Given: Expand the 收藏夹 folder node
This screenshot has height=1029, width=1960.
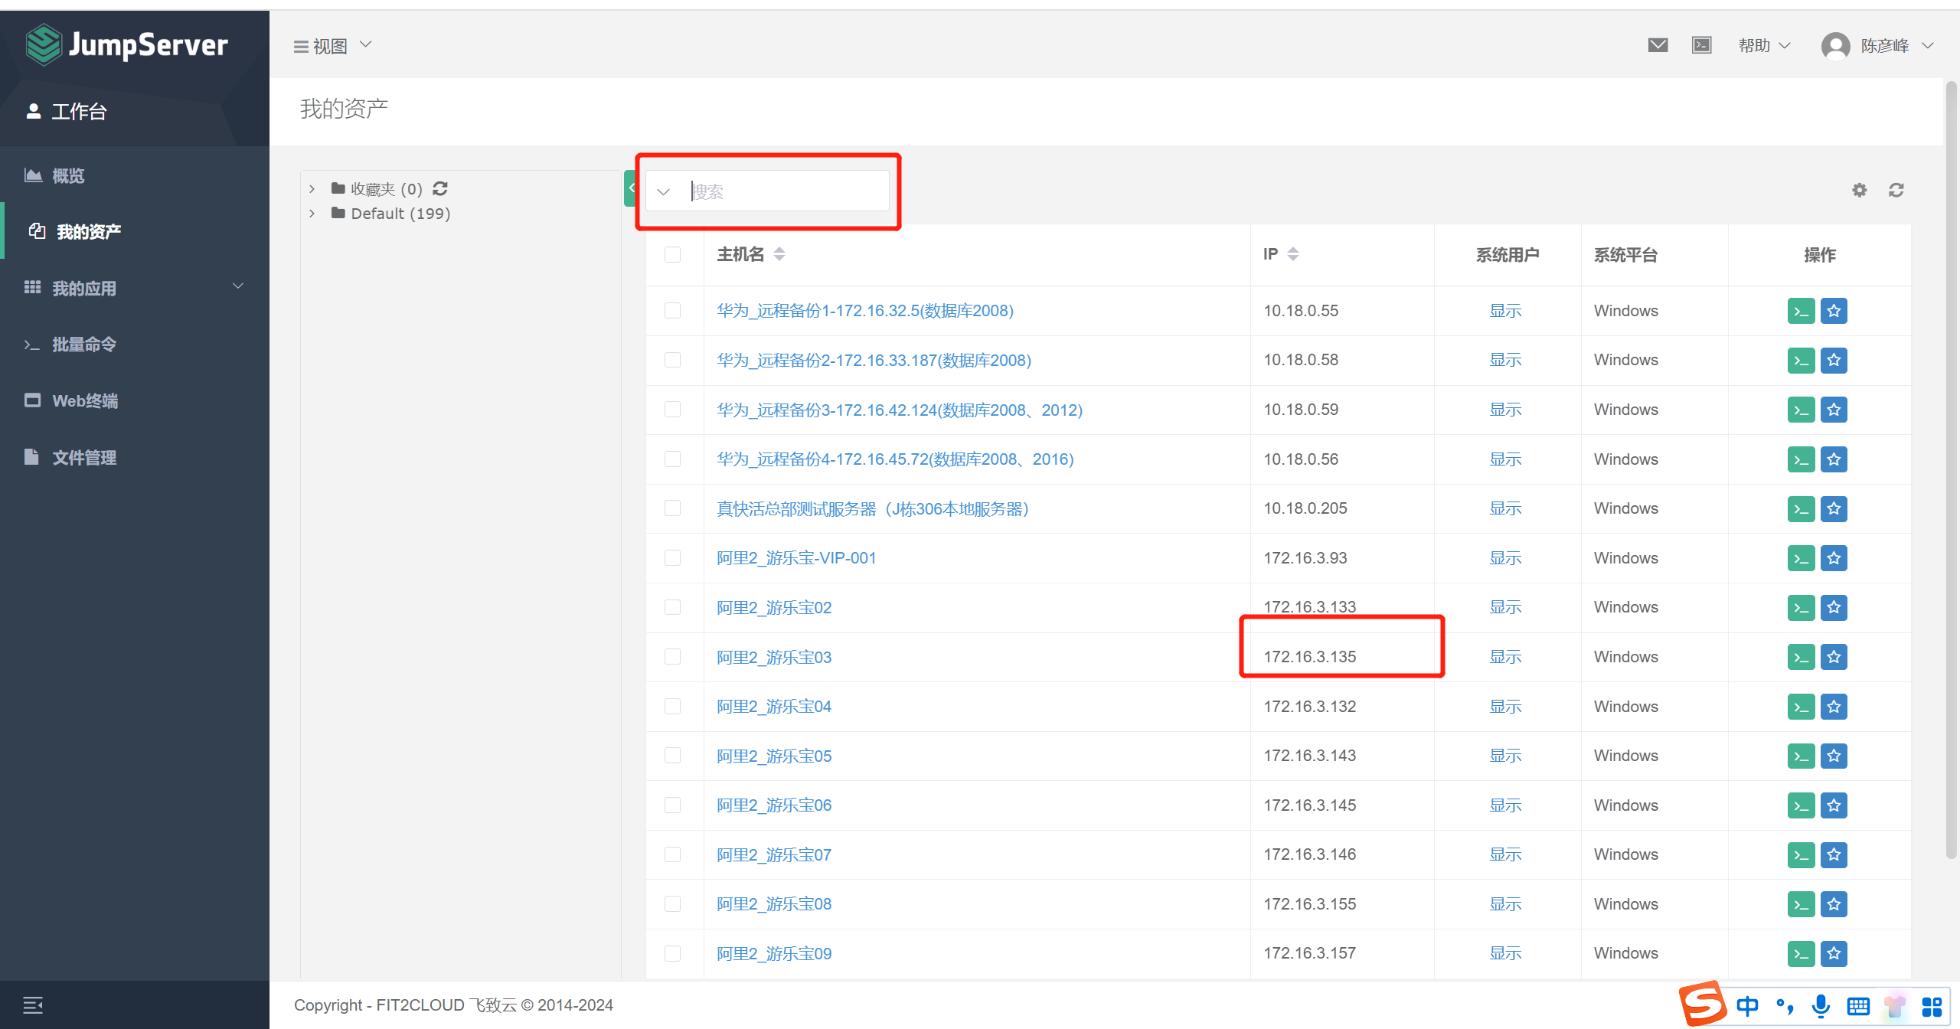Looking at the screenshot, I should 312,188.
